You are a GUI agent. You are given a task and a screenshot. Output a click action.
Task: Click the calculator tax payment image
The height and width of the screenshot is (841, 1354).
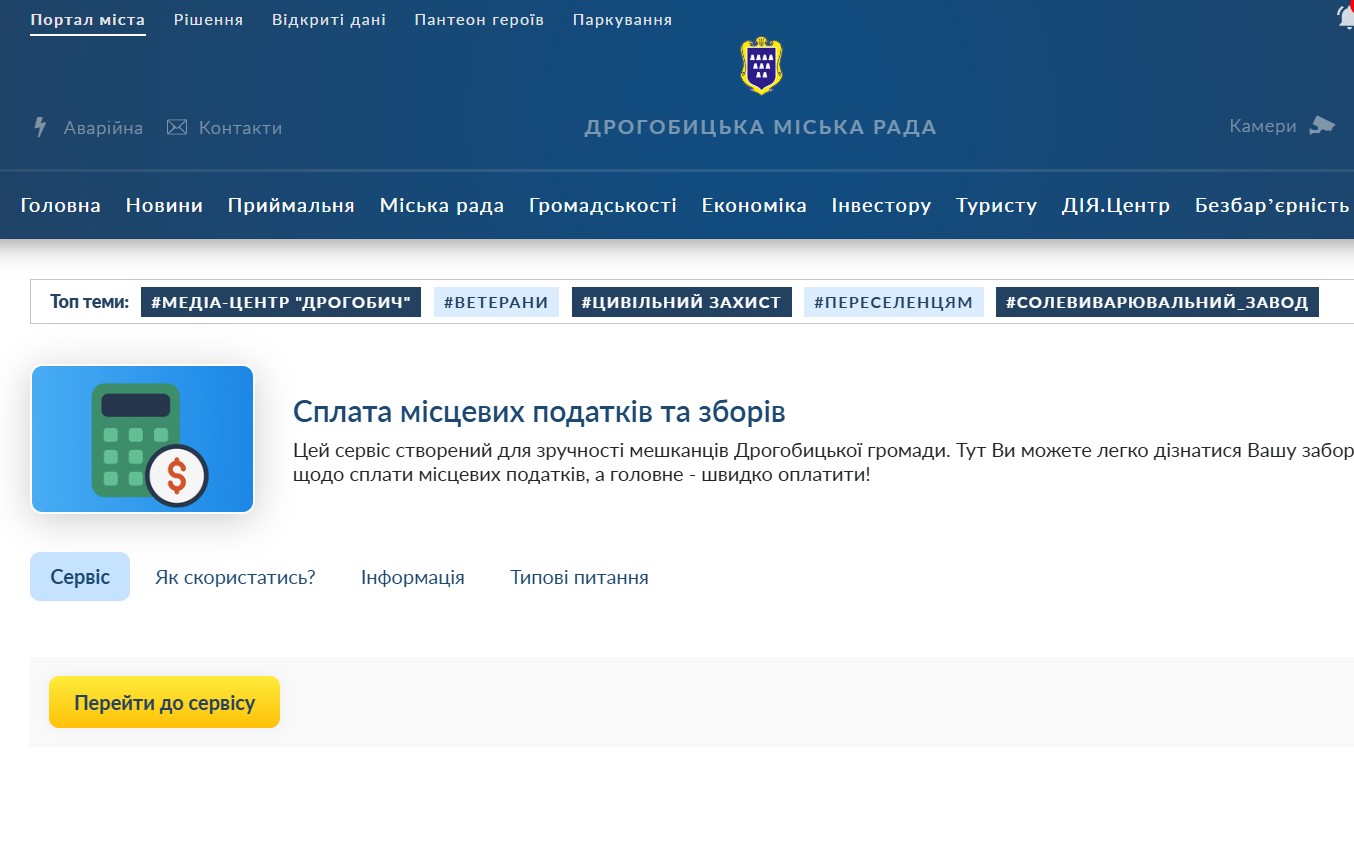pyautogui.click(x=142, y=439)
